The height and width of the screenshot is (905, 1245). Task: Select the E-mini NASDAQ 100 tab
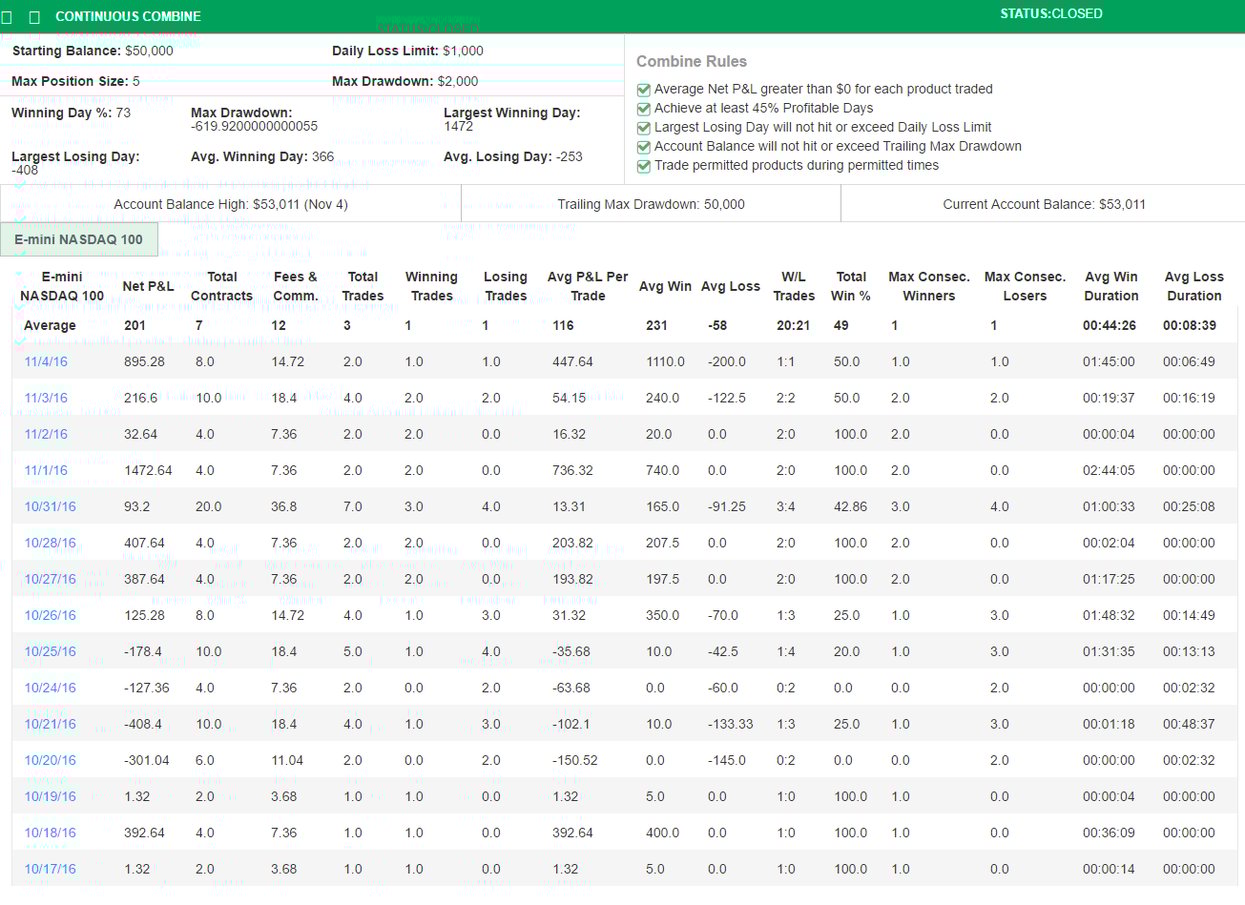(x=78, y=239)
